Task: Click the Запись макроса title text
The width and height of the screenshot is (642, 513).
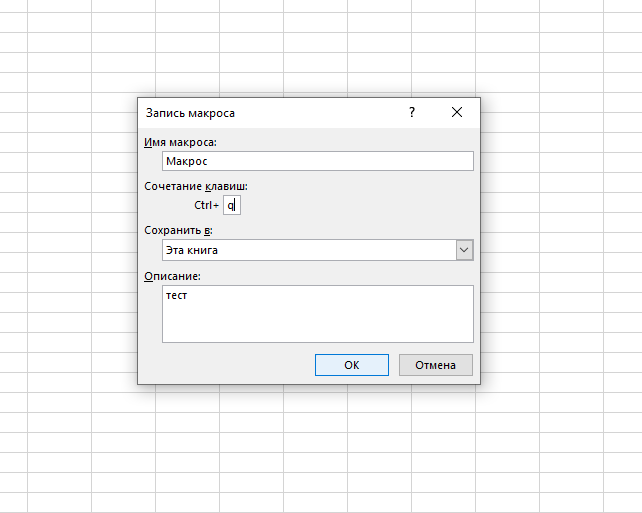Action: pyautogui.click(x=190, y=113)
